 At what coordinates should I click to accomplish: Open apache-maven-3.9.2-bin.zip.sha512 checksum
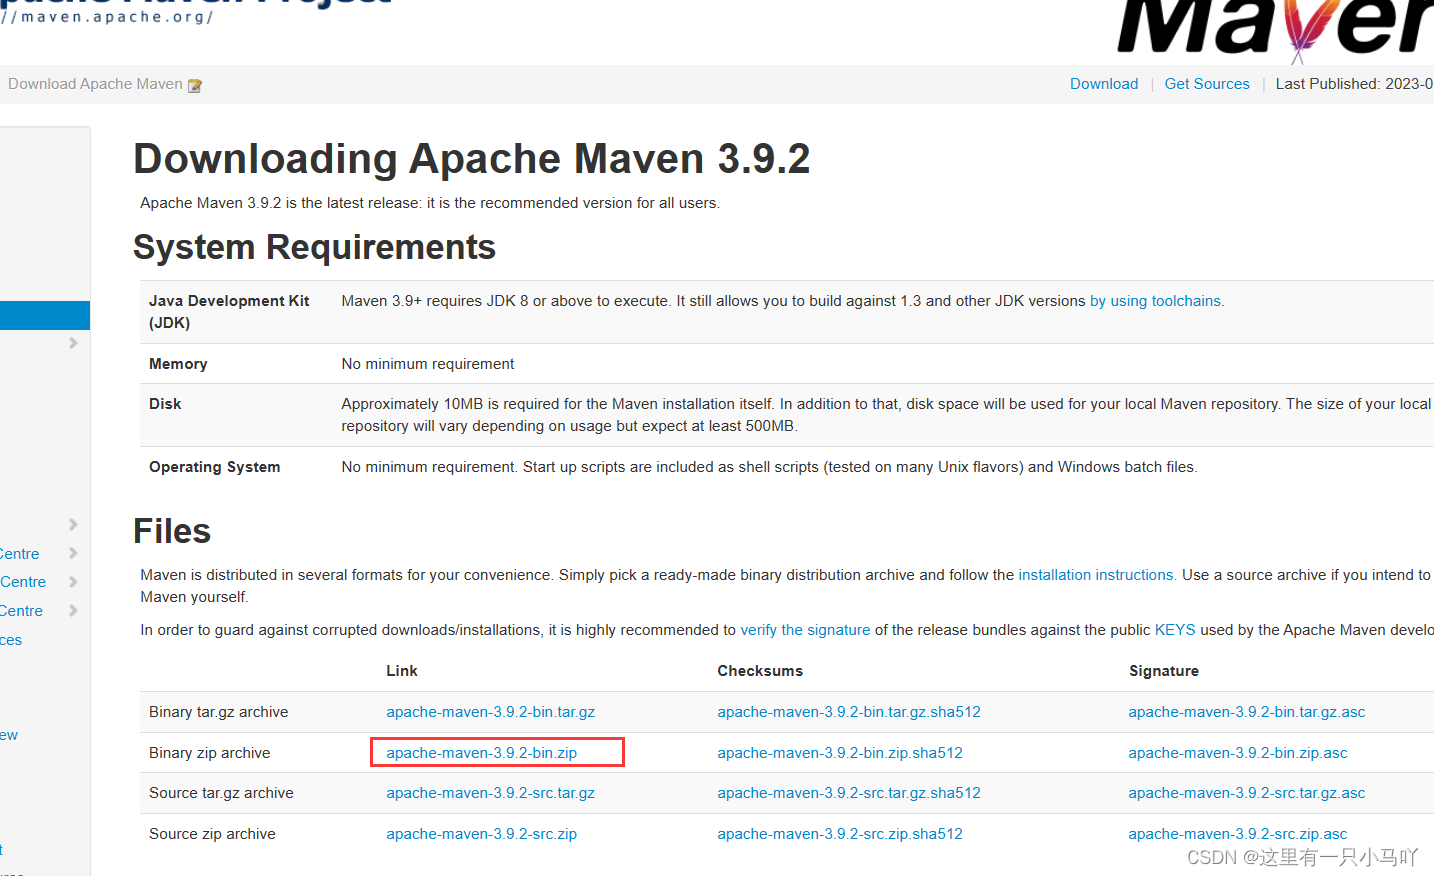[840, 753]
